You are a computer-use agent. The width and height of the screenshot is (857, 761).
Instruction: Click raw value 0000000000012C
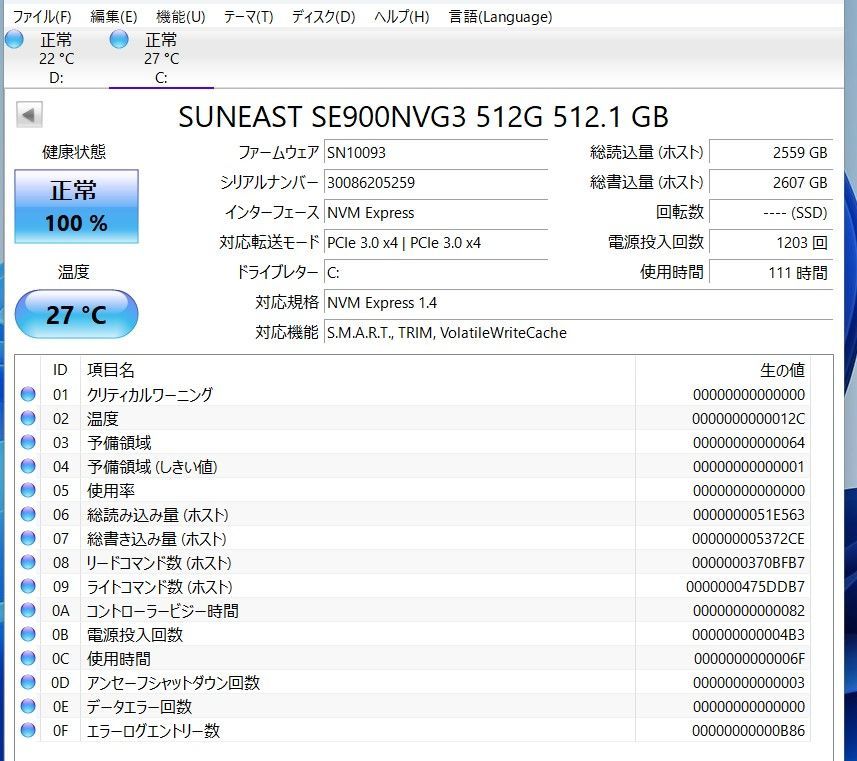[748, 419]
